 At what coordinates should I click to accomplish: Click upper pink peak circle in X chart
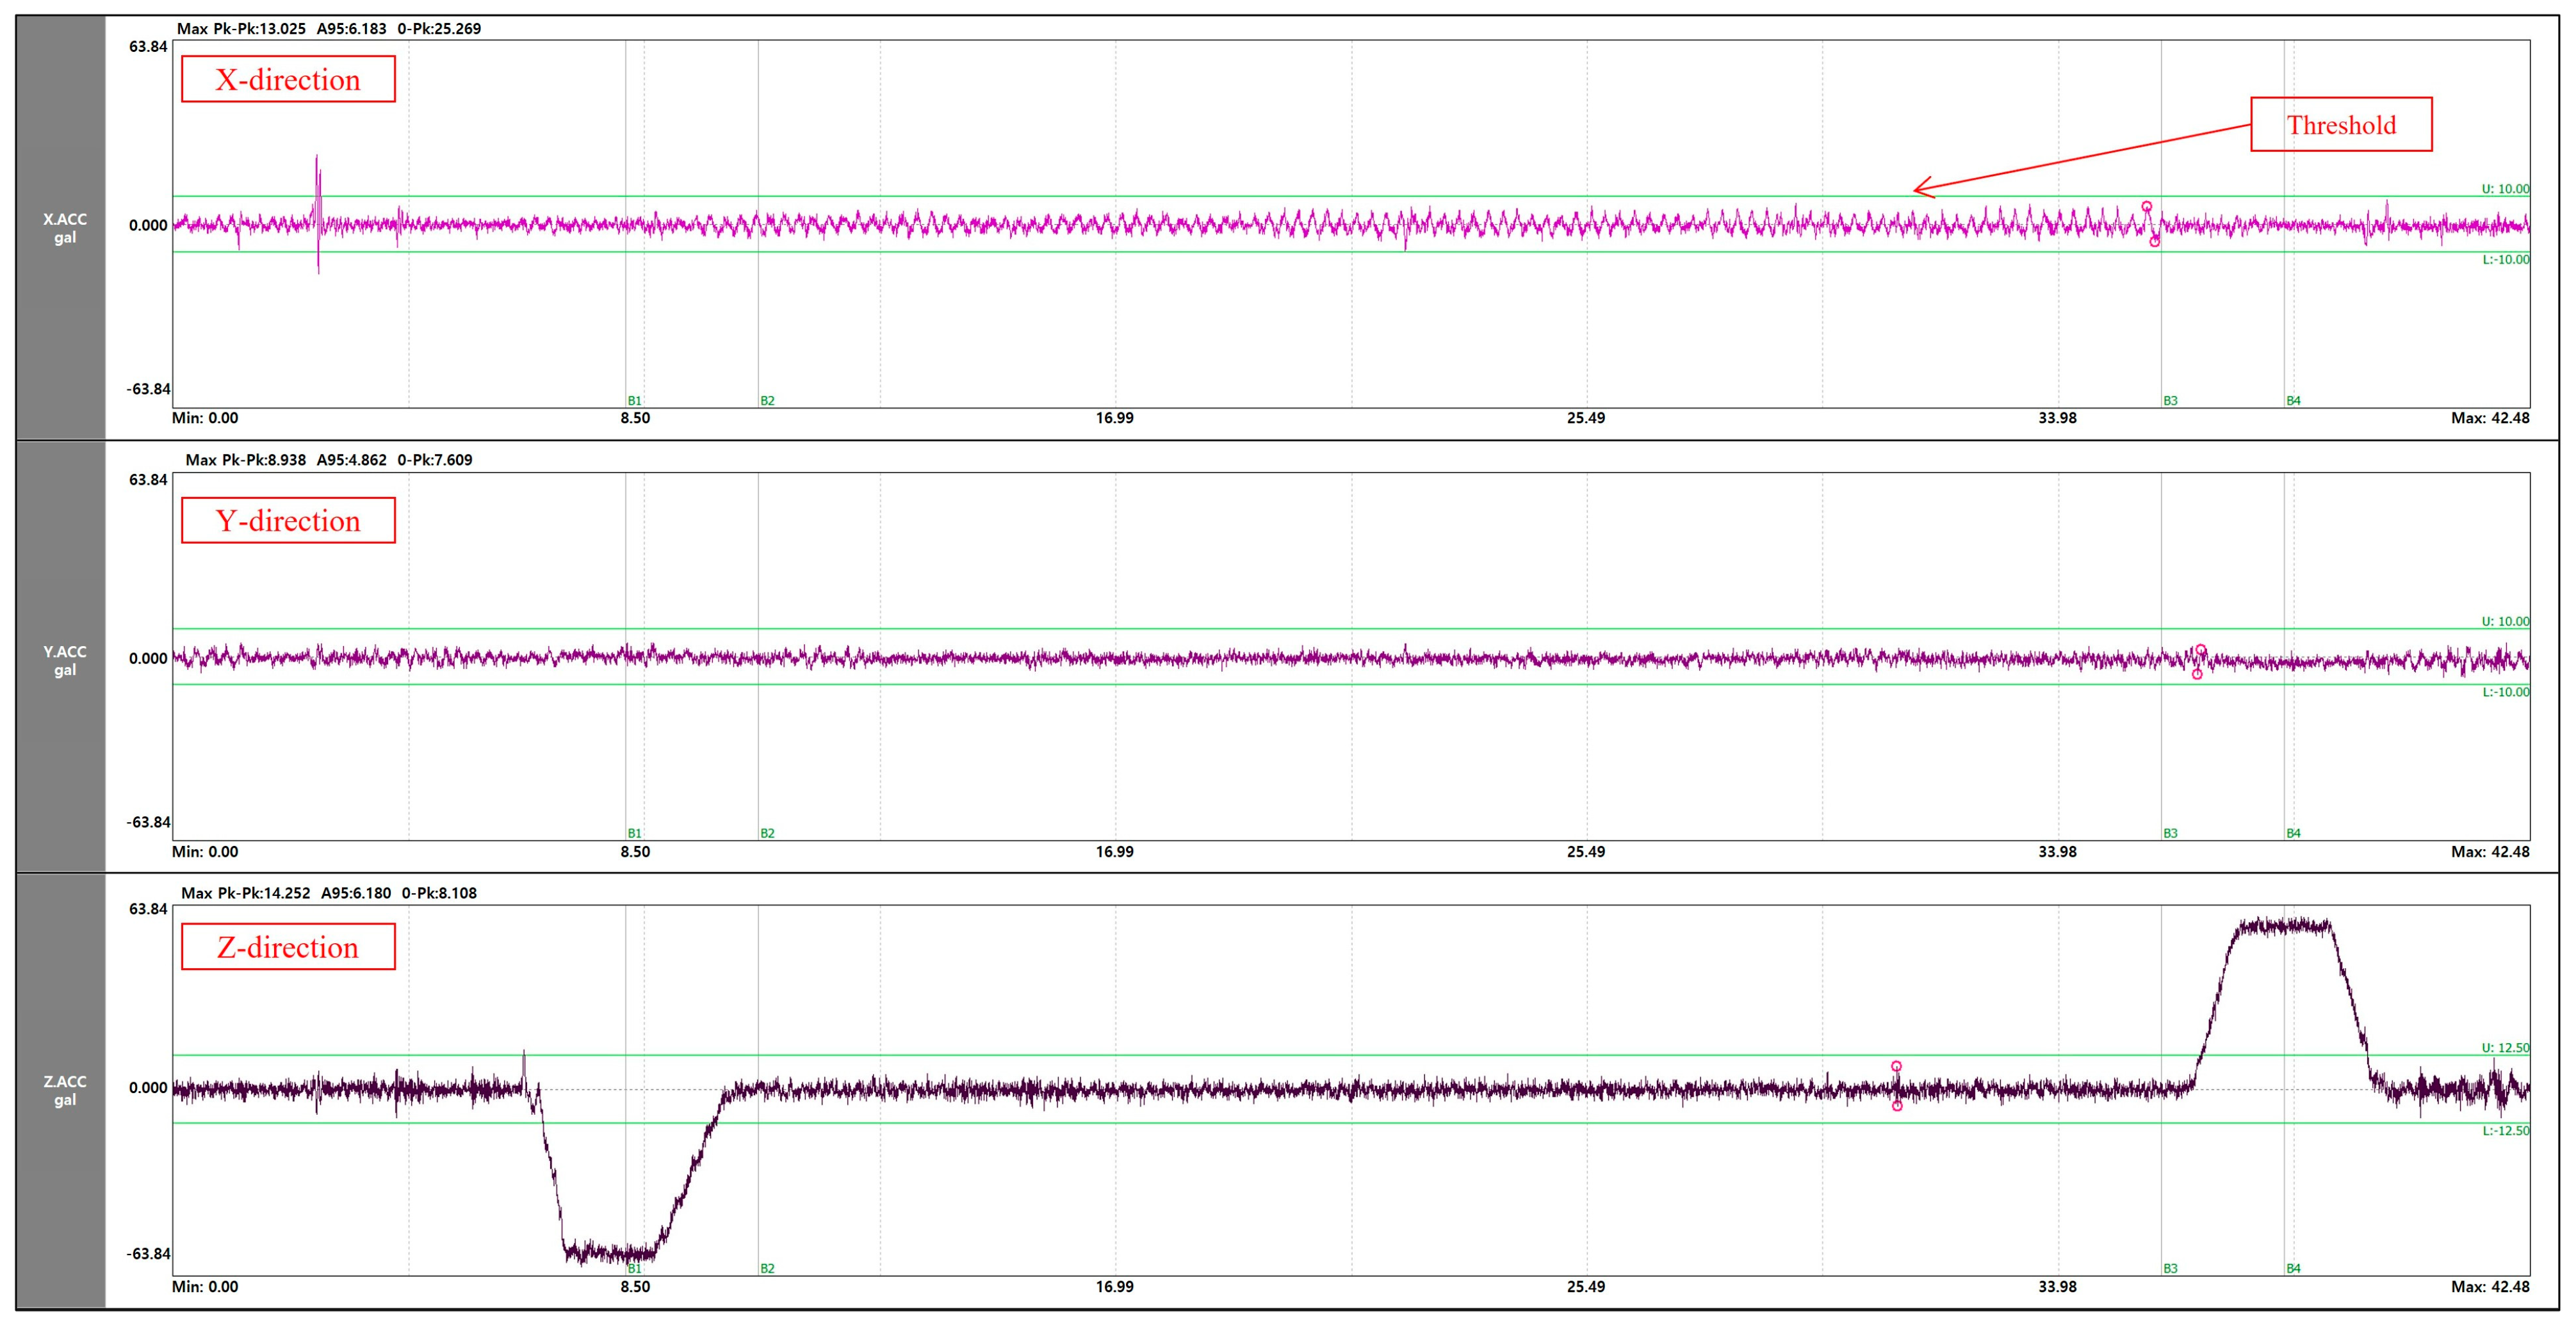[x=2146, y=207]
